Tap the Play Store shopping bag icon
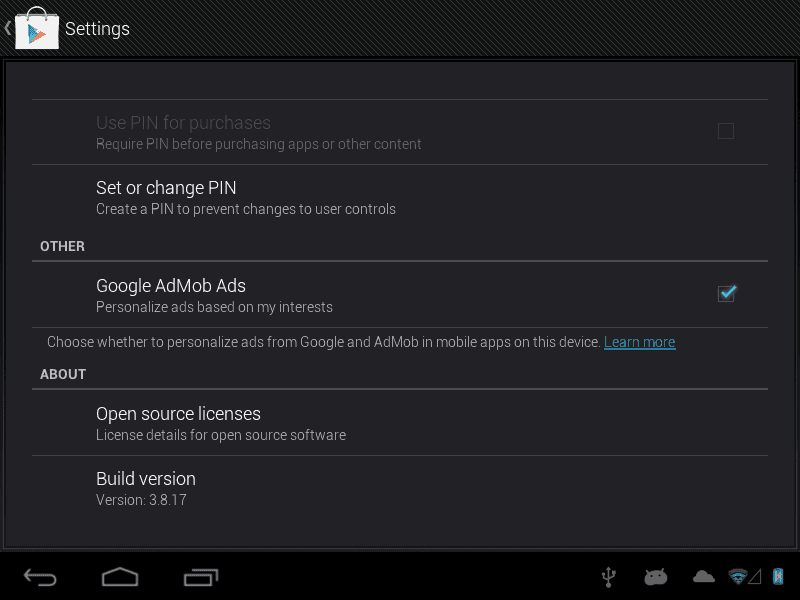 point(37,29)
